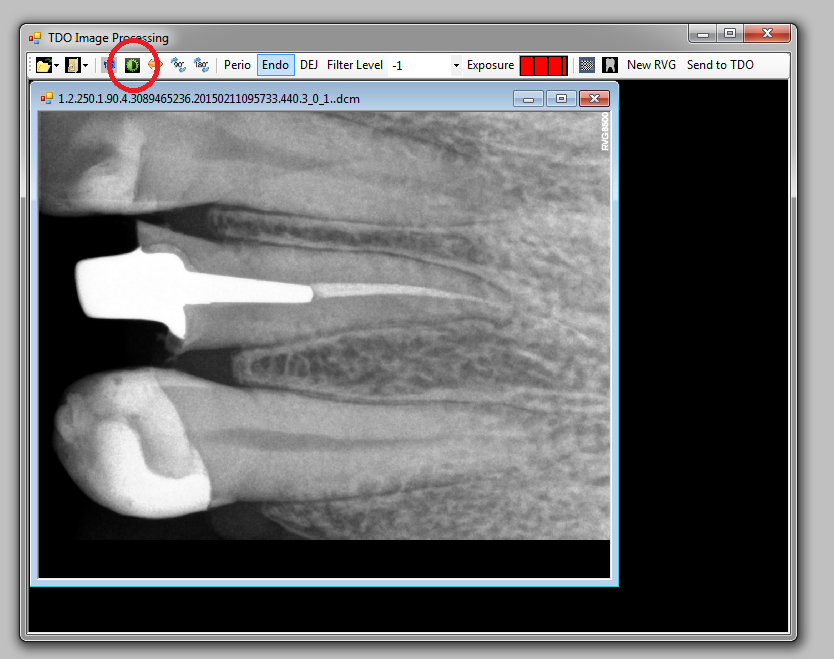The width and height of the screenshot is (834, 659).
Task: Enable the Perio filter mode
Action: tap(237, 65)
